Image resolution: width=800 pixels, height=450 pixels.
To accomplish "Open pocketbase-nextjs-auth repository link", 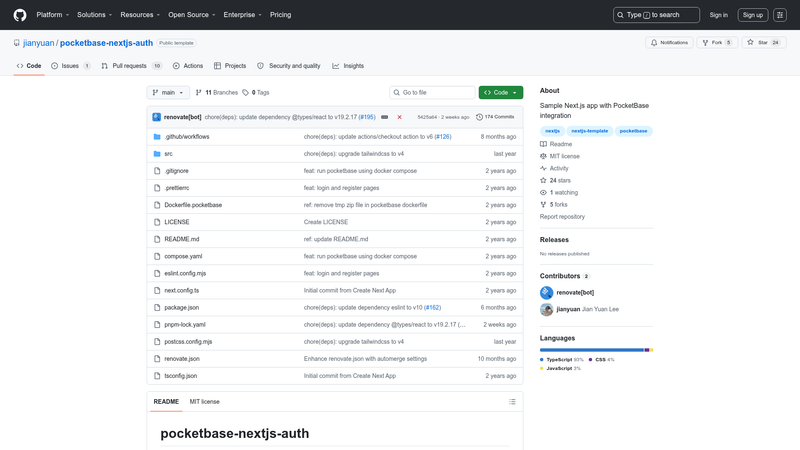I will [x=106, y=43].
